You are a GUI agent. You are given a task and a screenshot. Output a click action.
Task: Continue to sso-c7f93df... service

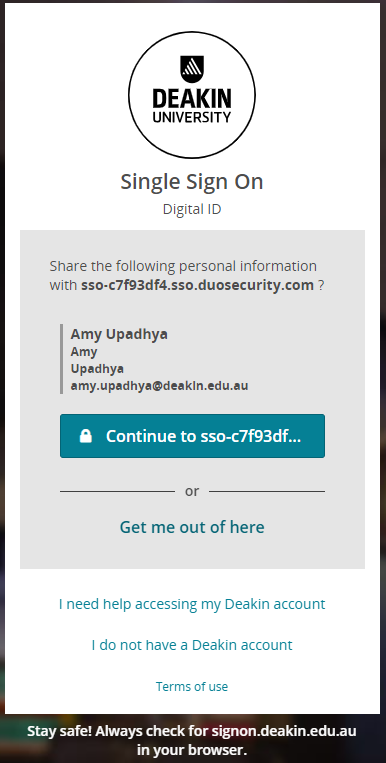(x=192, y=436)
